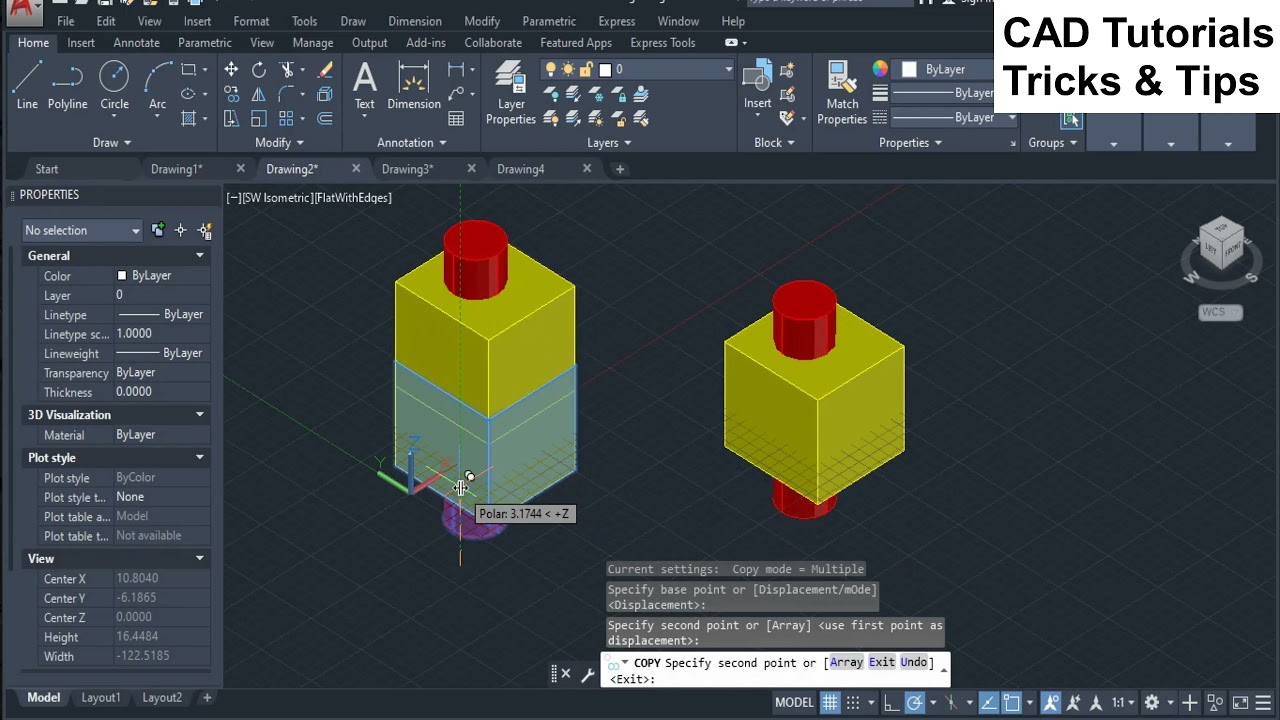Toggle PICKADD mode in Properties palette
1280x720 pixels.
point(158,230)
